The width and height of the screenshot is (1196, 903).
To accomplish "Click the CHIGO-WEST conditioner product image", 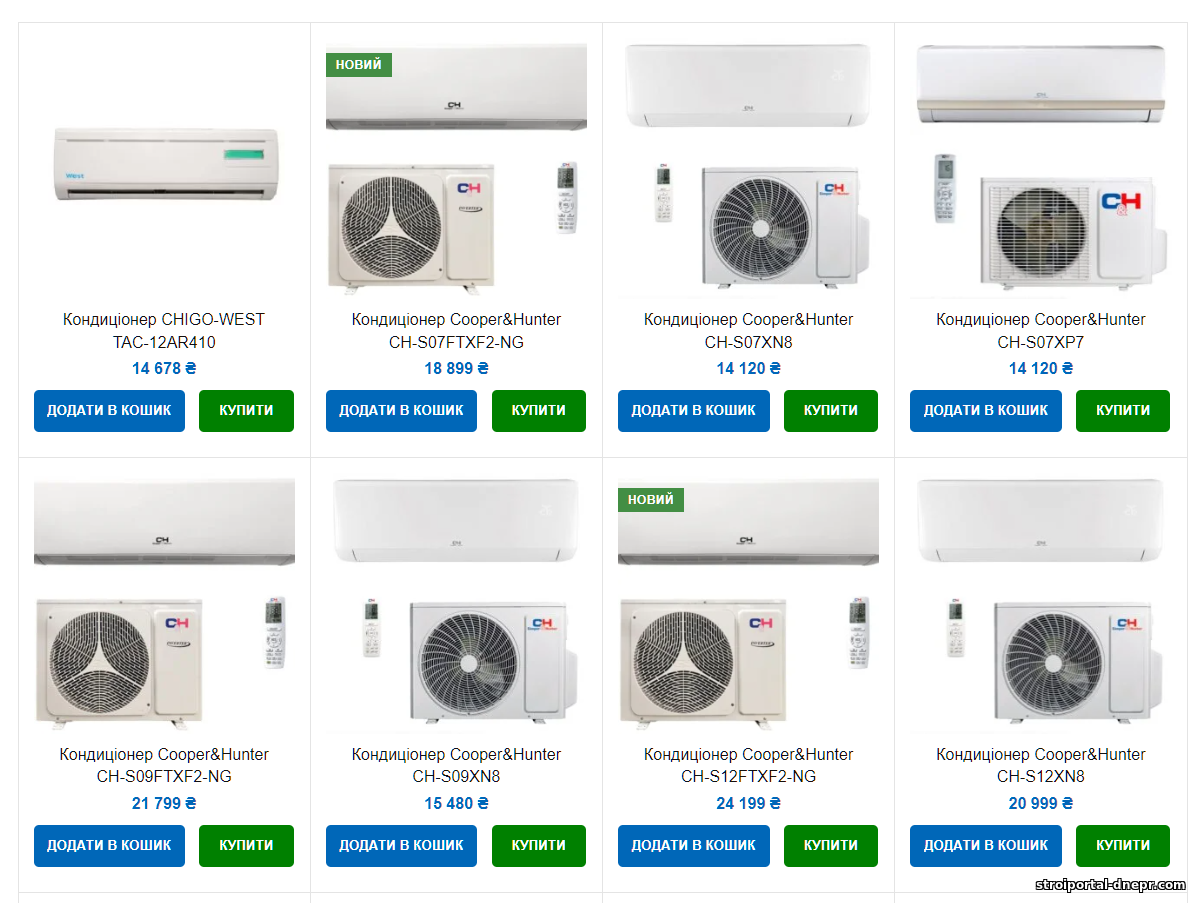I will click(x=164, y=163).
